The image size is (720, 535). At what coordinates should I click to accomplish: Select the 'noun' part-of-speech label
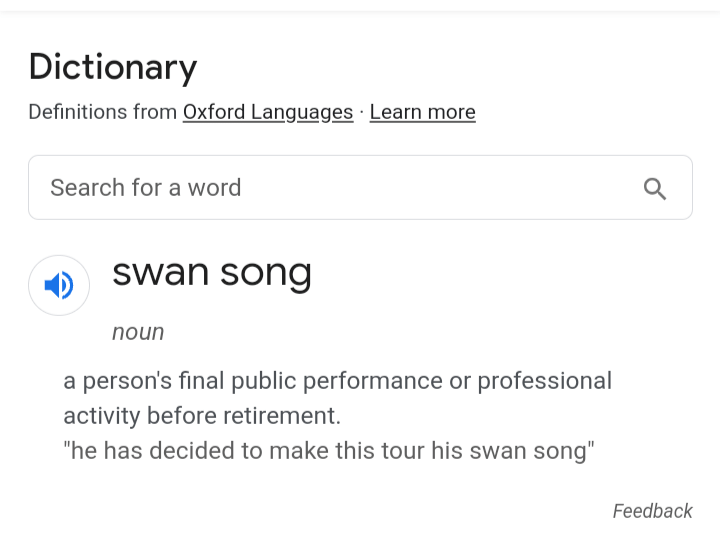(138, 332)
